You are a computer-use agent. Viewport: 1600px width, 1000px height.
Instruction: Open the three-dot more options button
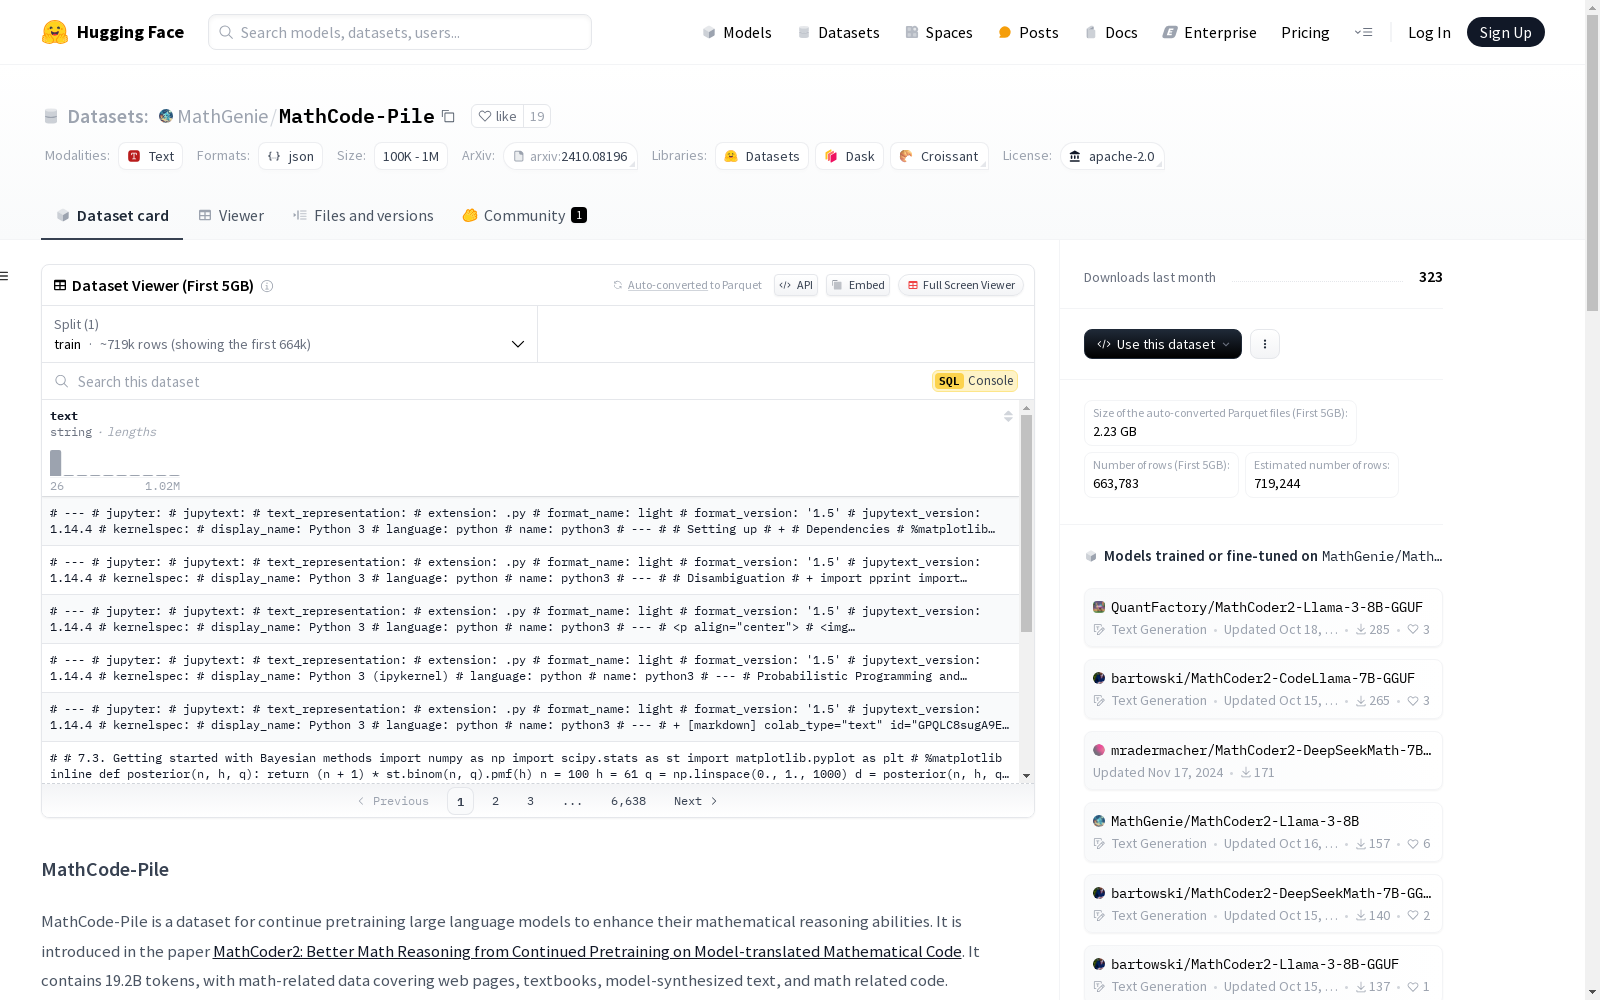pyautogui.click(x=1265, y=344)
